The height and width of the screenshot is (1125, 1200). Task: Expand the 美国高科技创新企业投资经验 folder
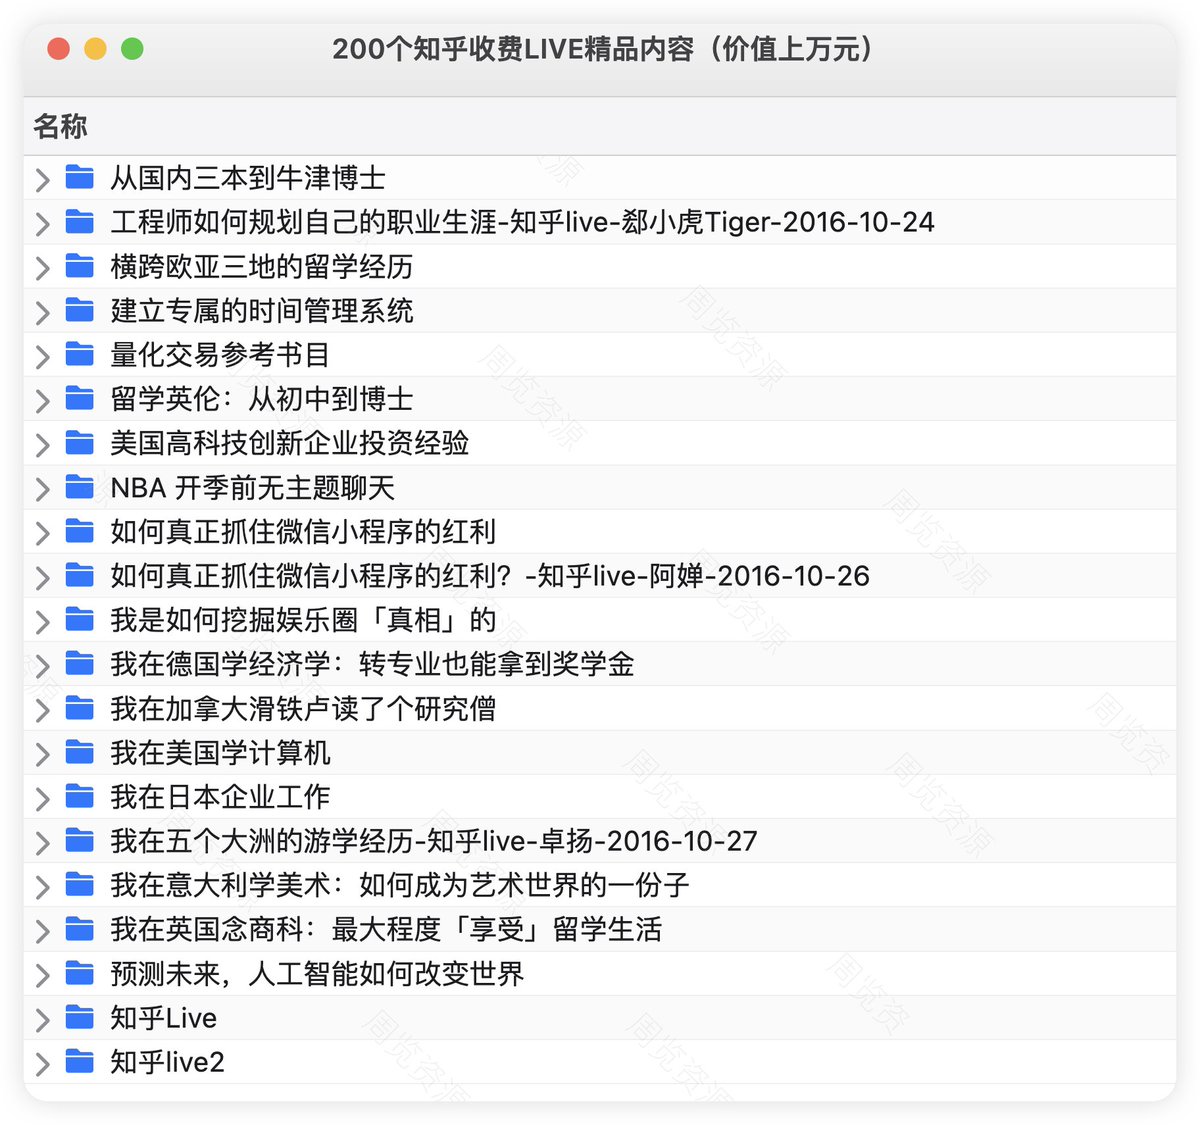42,445
